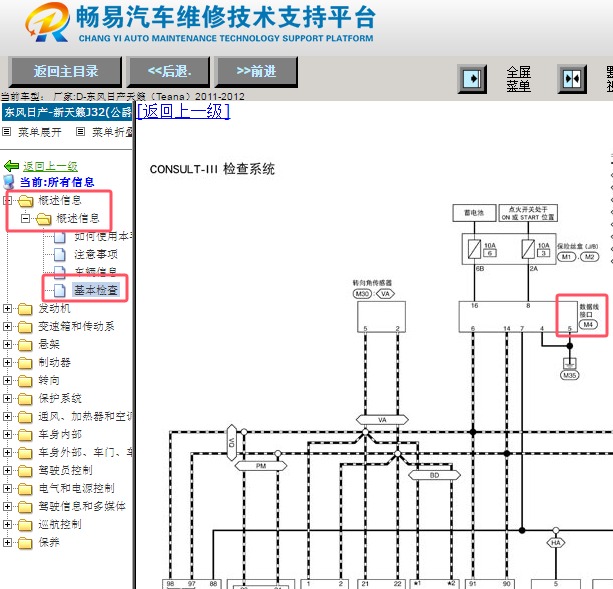Expand the 保护系统 folder
The height and width of the screenshot is (589, 613).
click(7, 398)
